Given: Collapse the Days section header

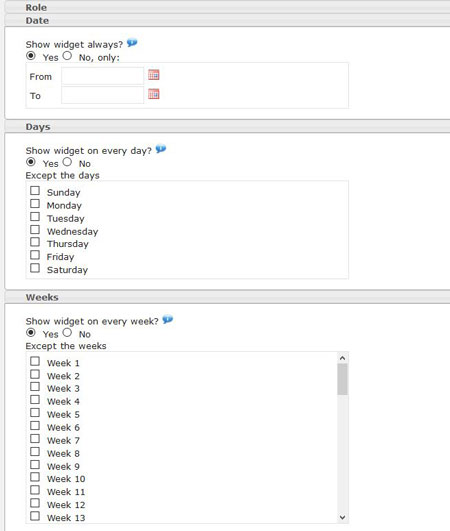Looking at the screenshot, I should (x=227, y=127).
